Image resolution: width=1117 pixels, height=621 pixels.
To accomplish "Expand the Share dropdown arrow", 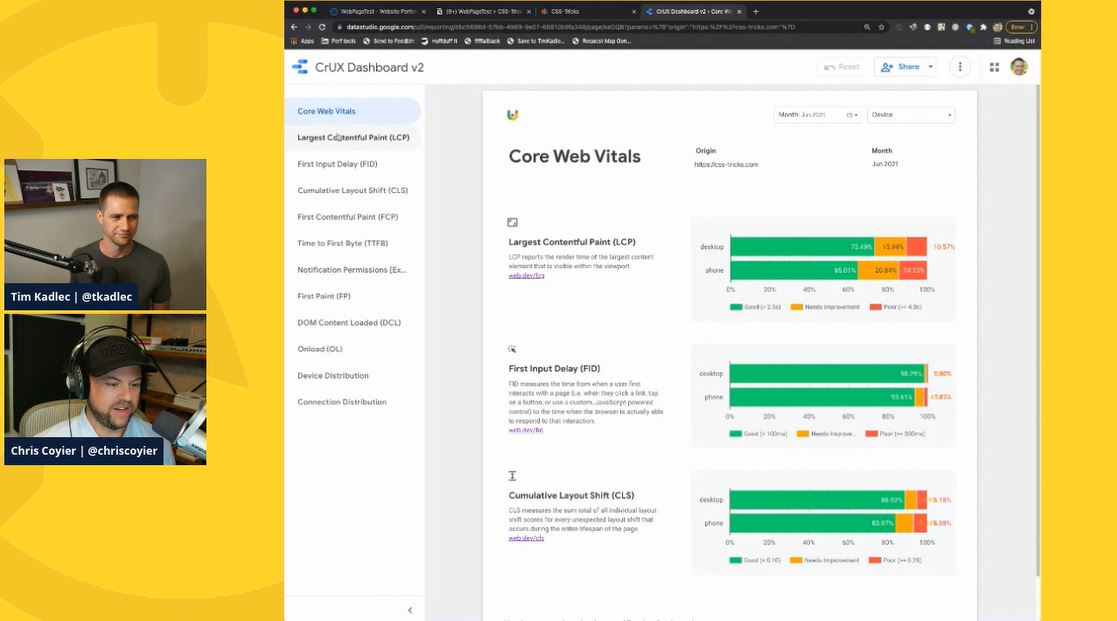I will [930, 67].
